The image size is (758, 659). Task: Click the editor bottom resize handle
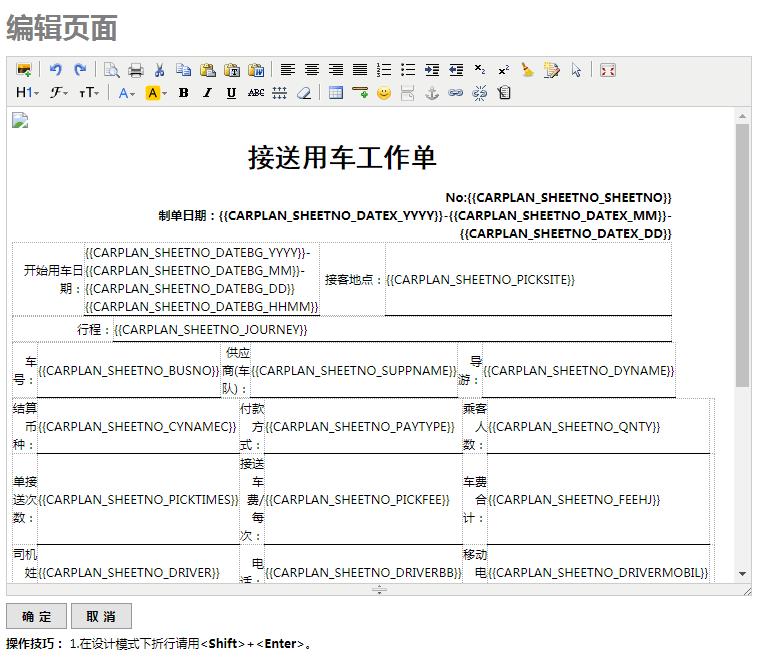[x=379, y=589]
